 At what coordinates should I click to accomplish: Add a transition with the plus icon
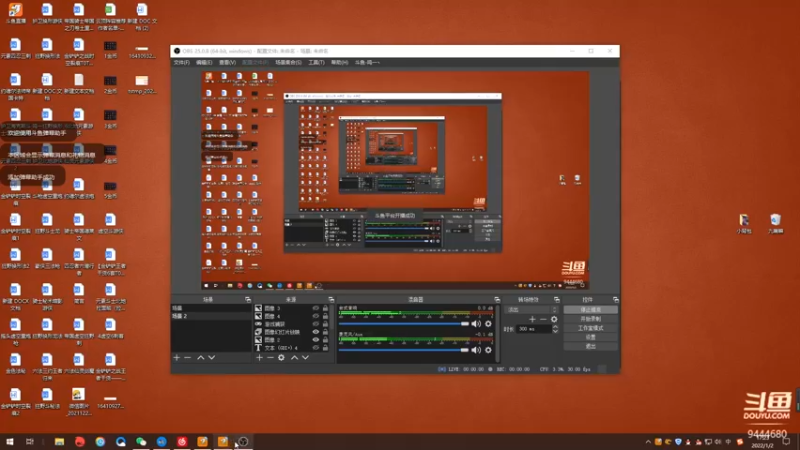pyautogui.click(x=532, y=319)
